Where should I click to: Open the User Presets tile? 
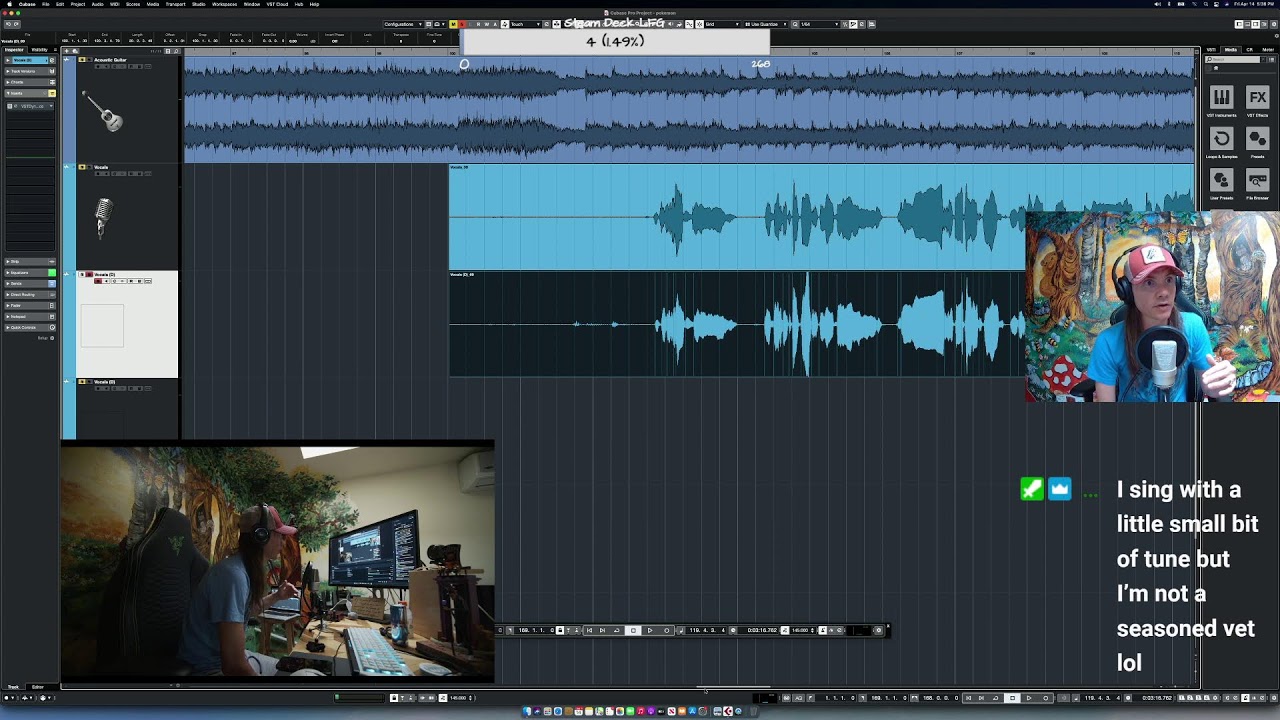click(x=1221, y=180)
